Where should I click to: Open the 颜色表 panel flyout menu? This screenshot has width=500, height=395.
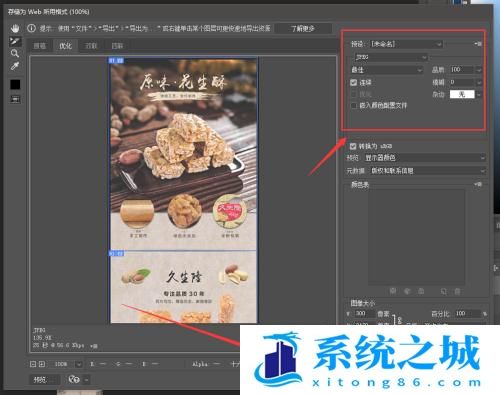[x=478, y=184]
